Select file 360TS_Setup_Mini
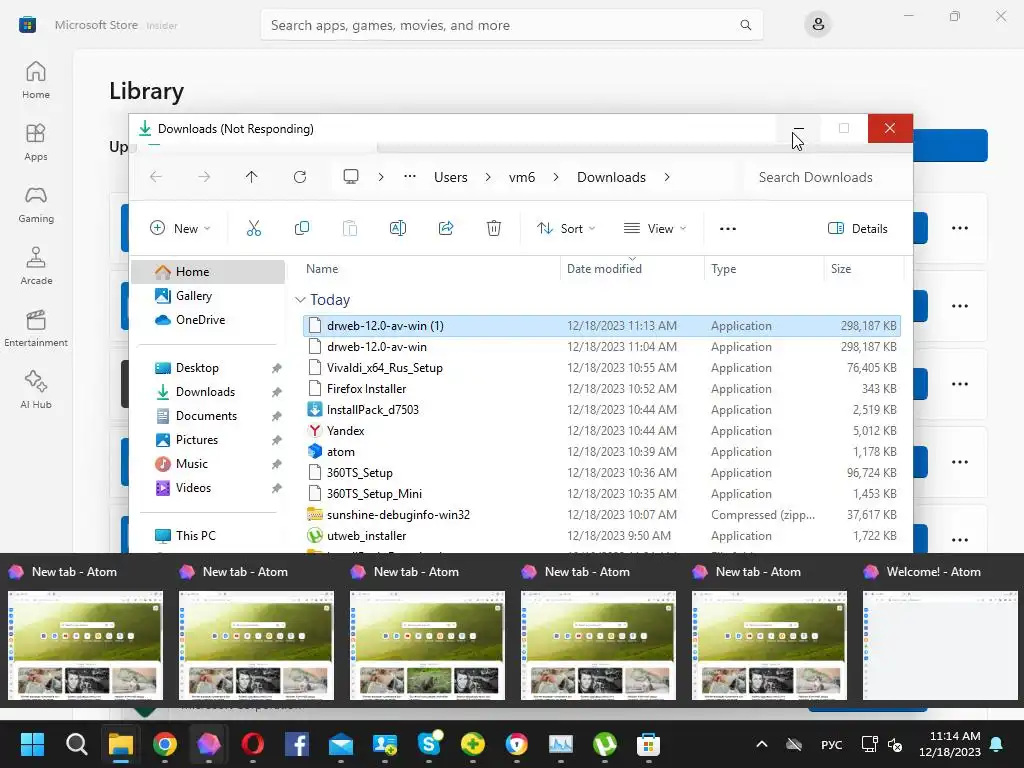The height and width of the screenshot is (768, 1024). click(x=601, y=494)
